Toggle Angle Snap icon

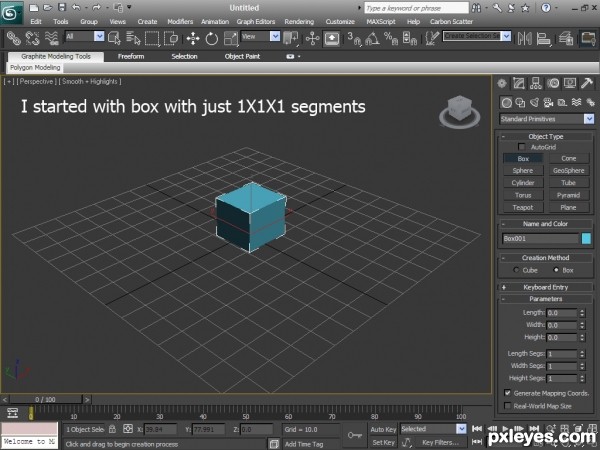click(372, 38)
